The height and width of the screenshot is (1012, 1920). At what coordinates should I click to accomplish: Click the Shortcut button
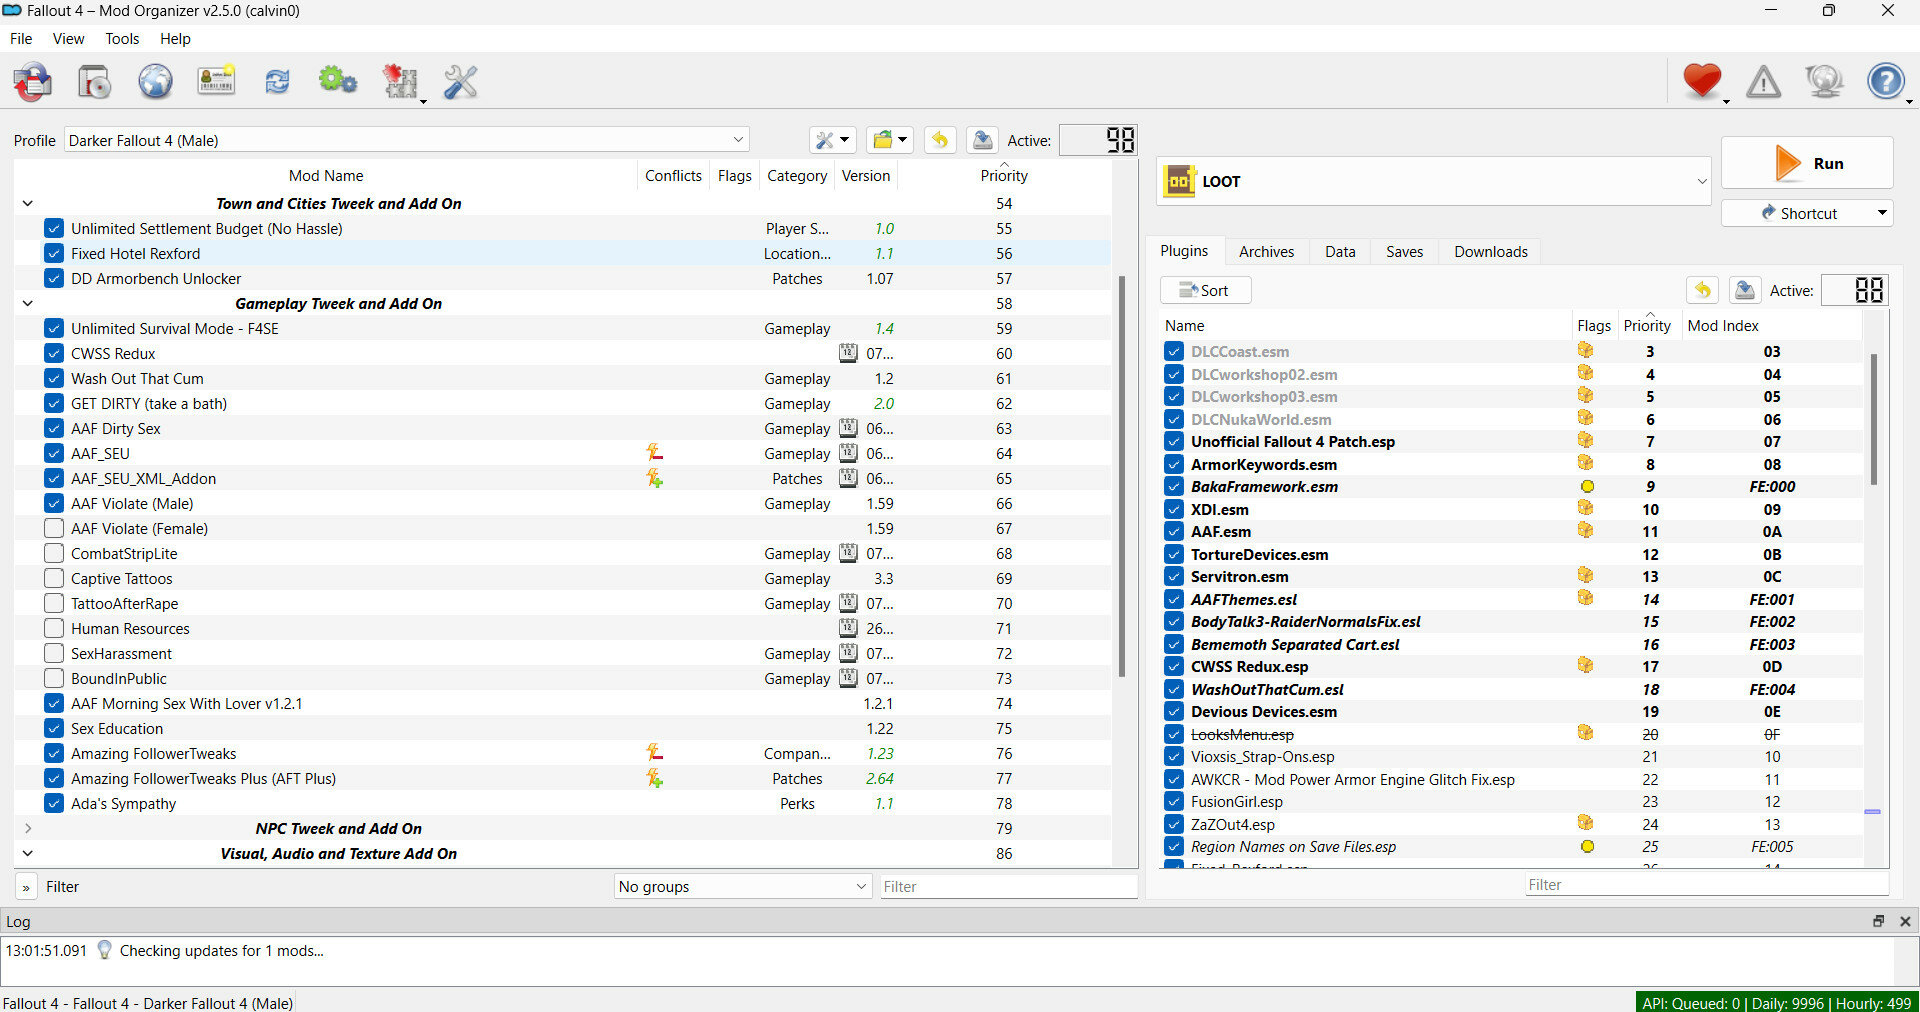tap(1807, 213)
